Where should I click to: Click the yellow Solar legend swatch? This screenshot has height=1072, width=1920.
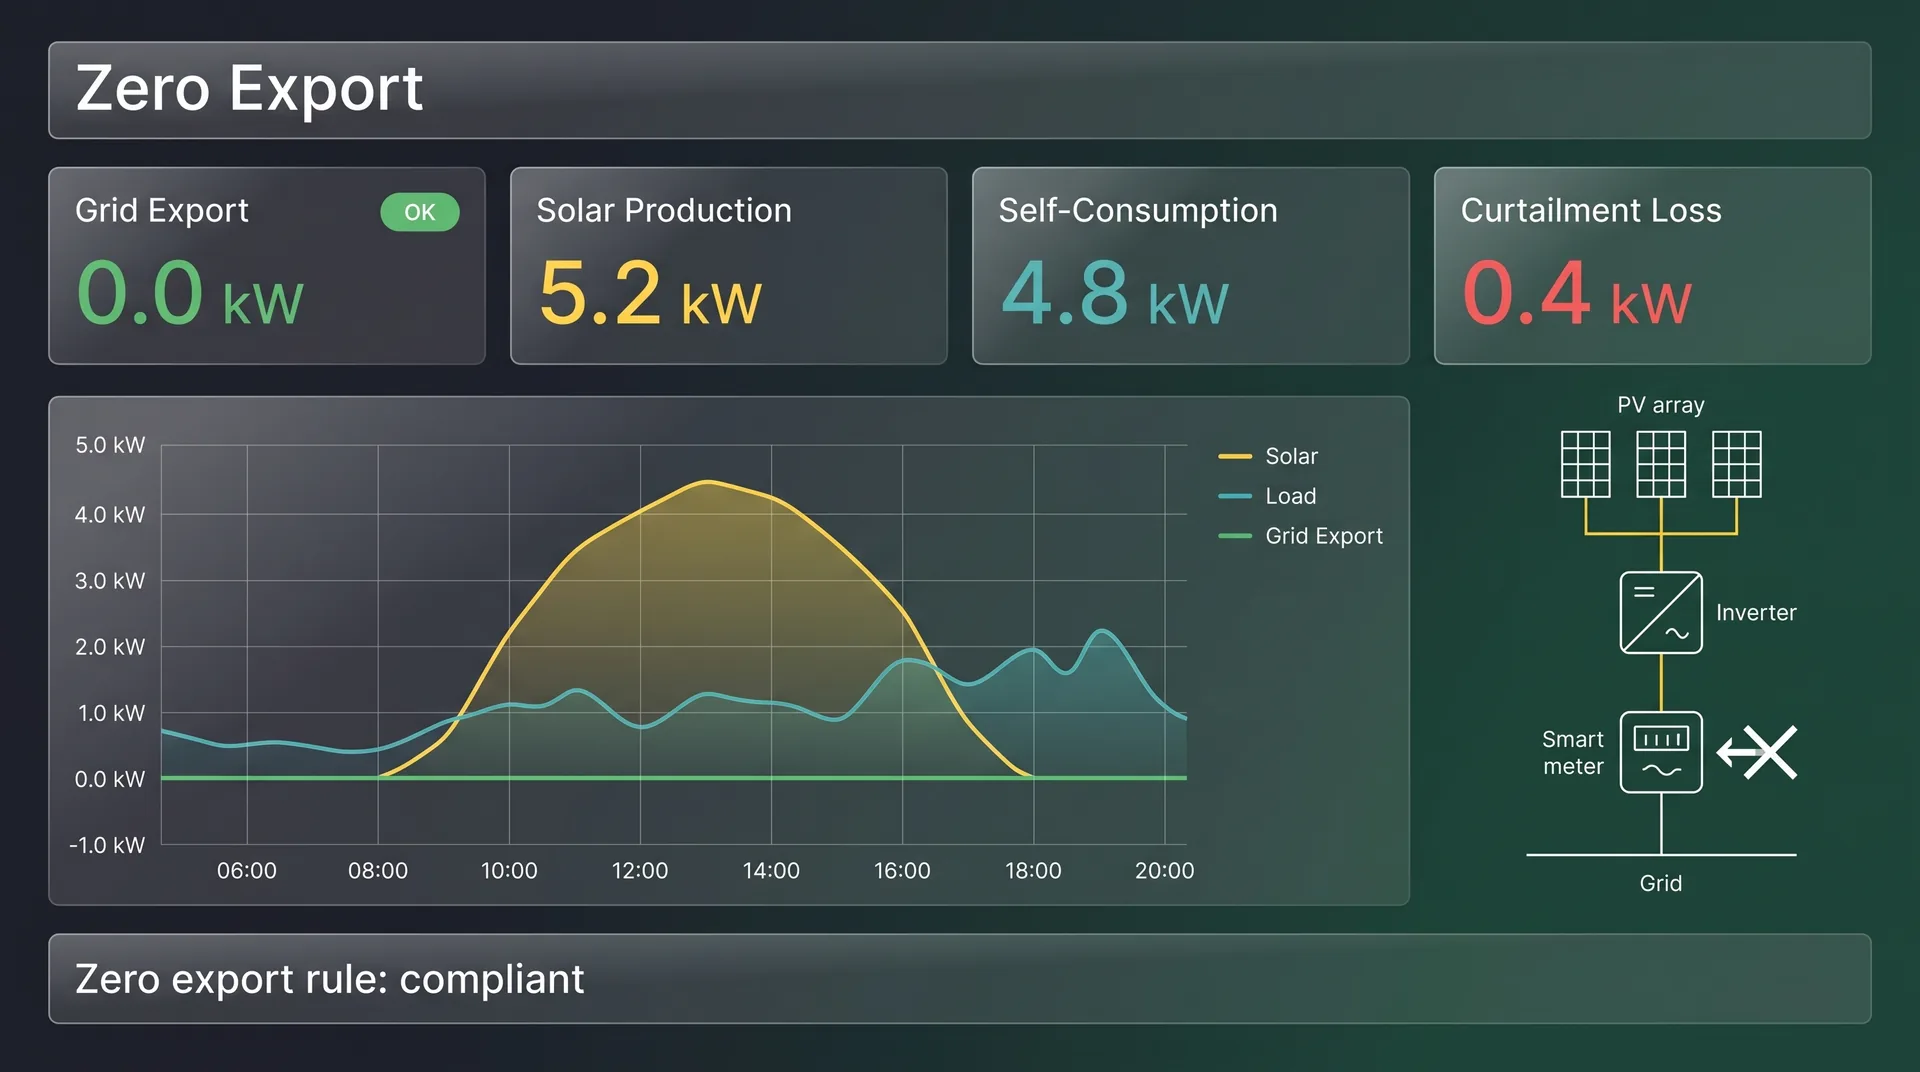tap(1235, 456)
